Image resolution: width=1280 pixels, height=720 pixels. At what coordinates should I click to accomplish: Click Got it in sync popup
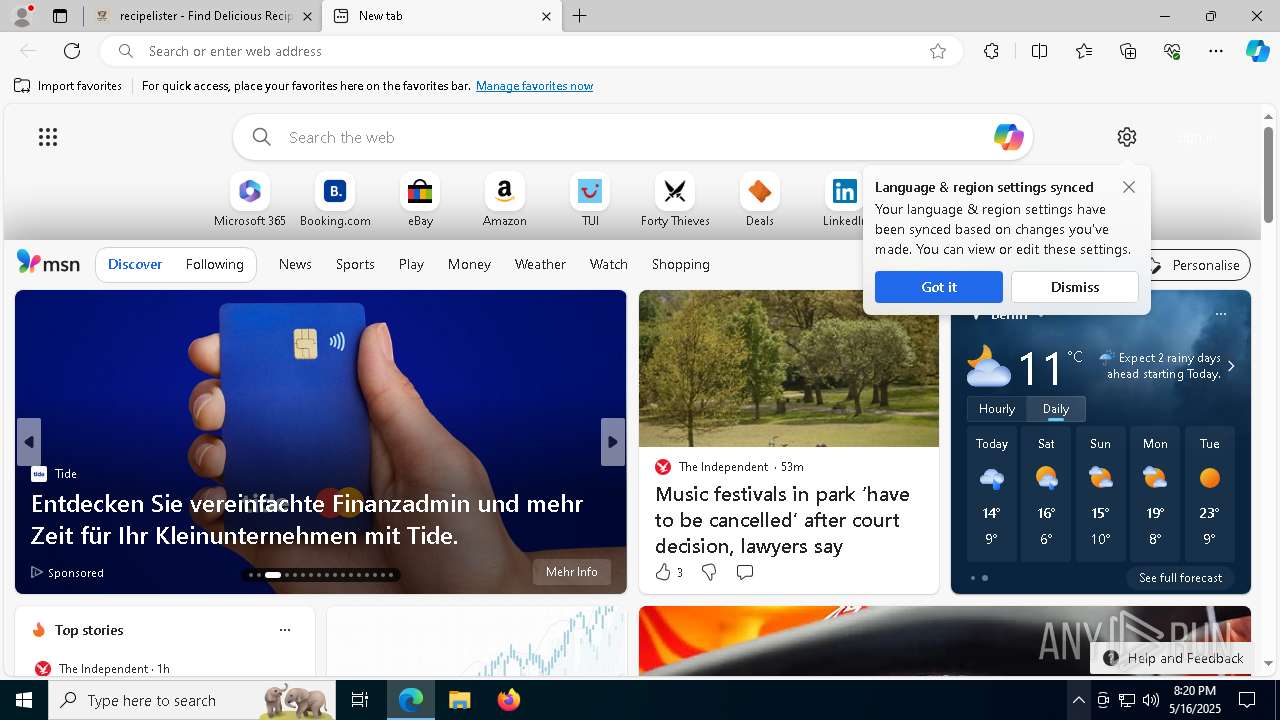pyautogui.click(x=938, y=287)
